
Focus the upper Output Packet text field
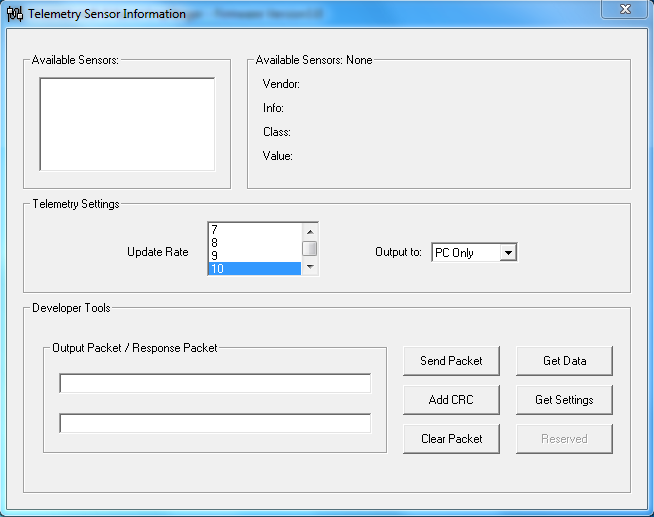215,384
